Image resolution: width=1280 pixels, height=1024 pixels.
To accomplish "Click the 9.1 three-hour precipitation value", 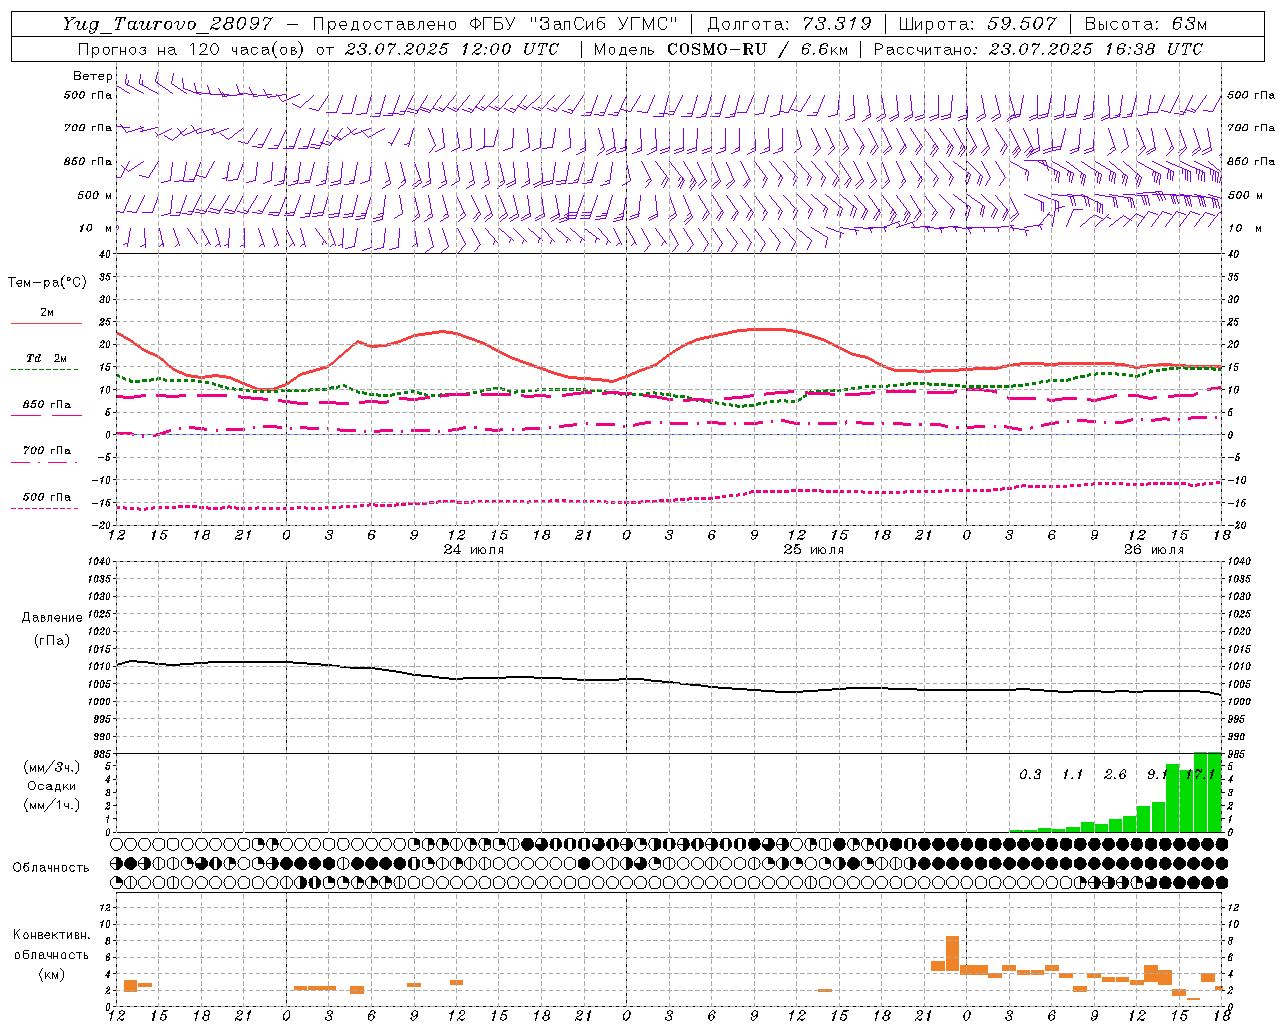I will [1157, 775].
